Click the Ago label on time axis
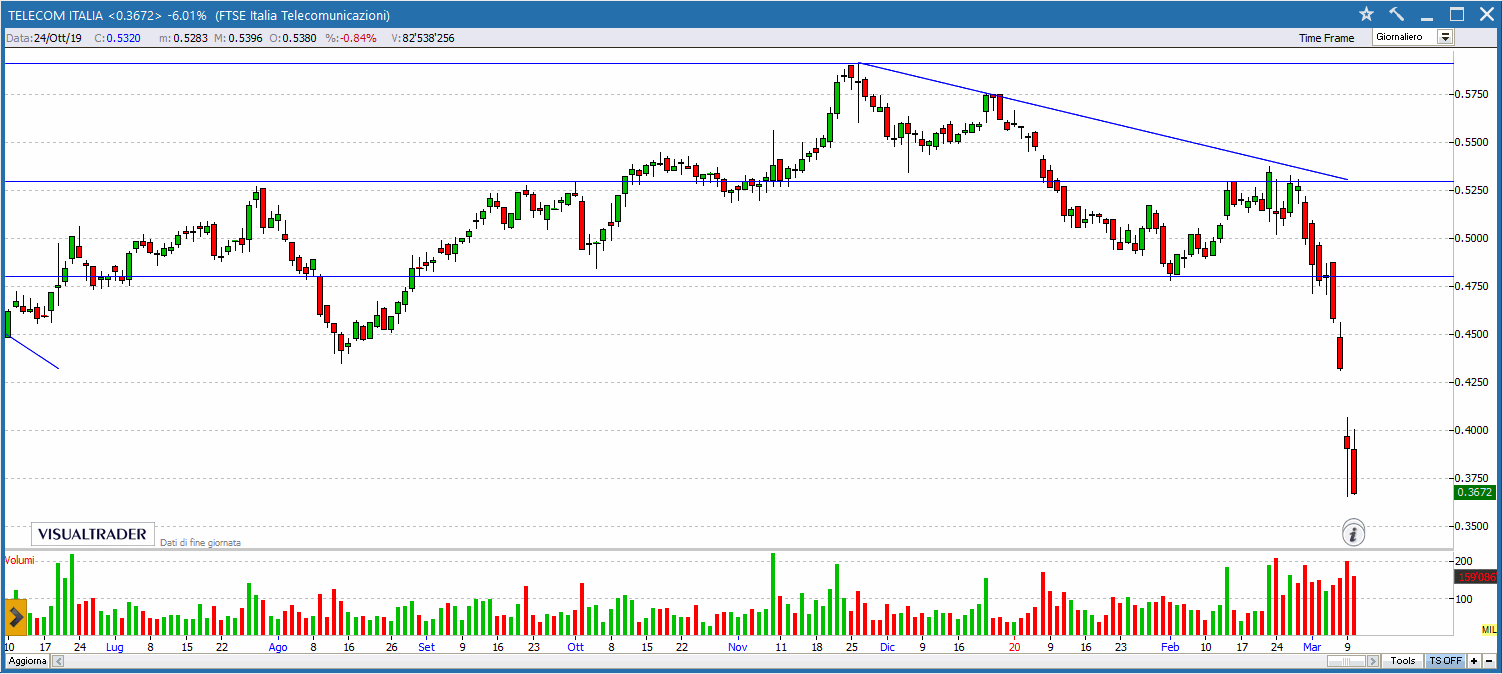1502x674 pixels. pos(278,647)
